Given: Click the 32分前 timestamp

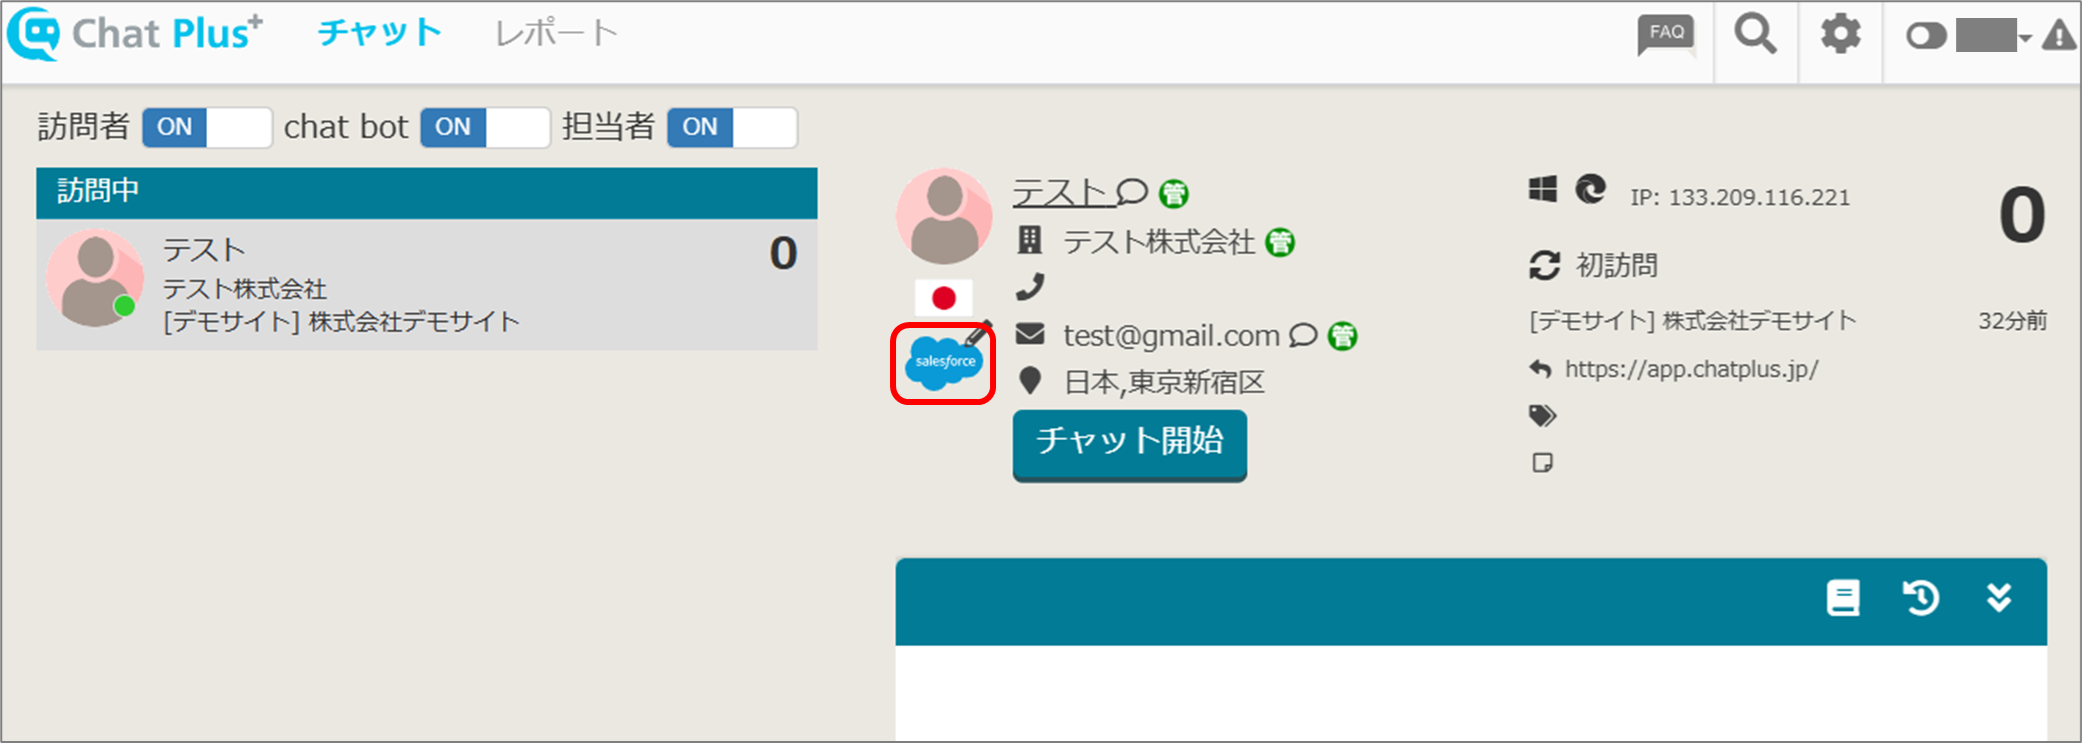Looking at the screenshot, I should click(x=2012, y=320).
